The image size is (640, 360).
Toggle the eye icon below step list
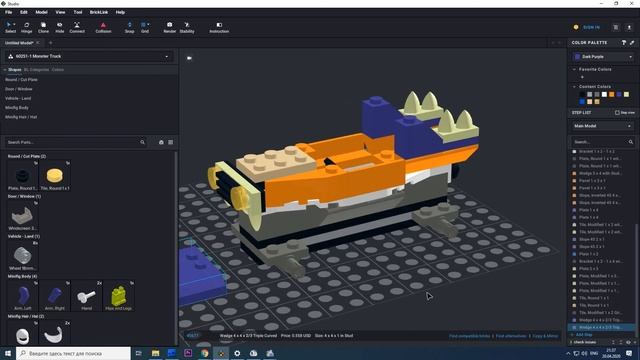[x=628, y=342]
